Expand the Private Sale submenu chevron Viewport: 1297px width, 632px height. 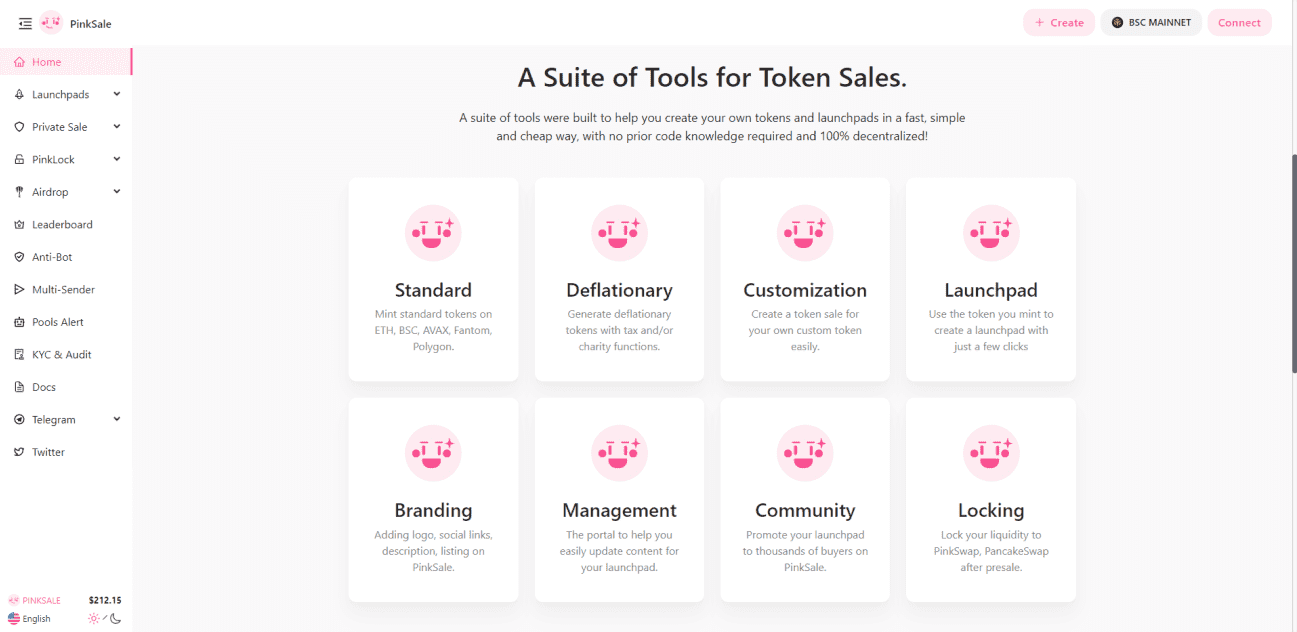[x=117, y=127]
